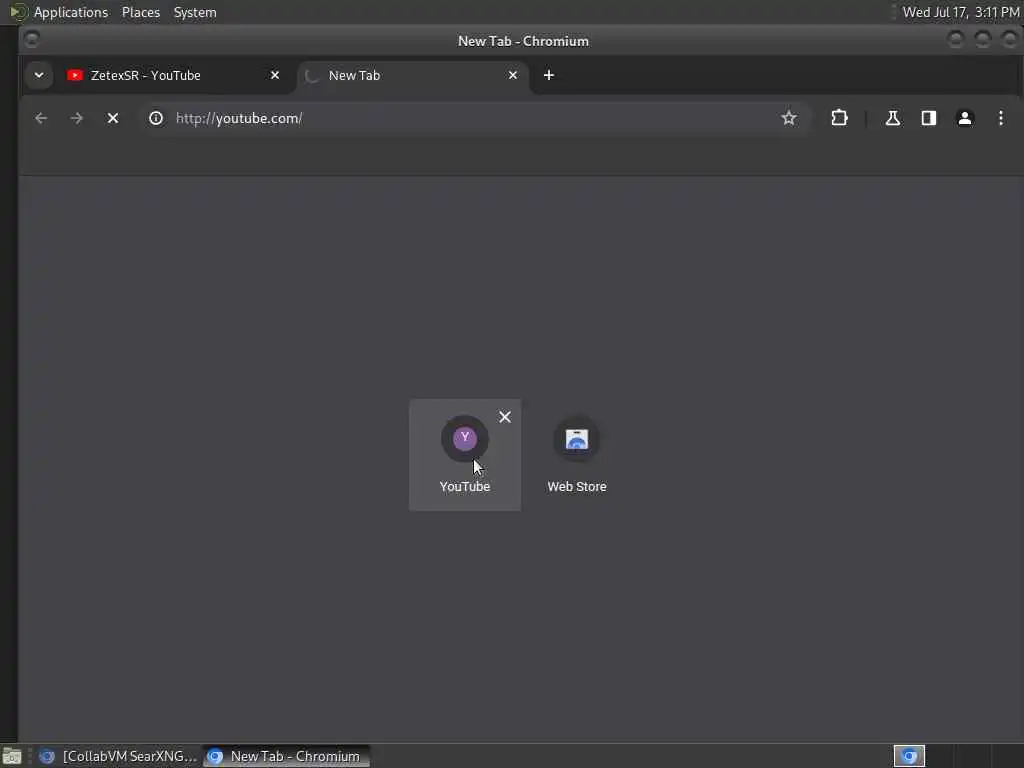Viewport: 1024px width, 768px height.
Task: View site information icon in address bar
Action: coord(156,118)
